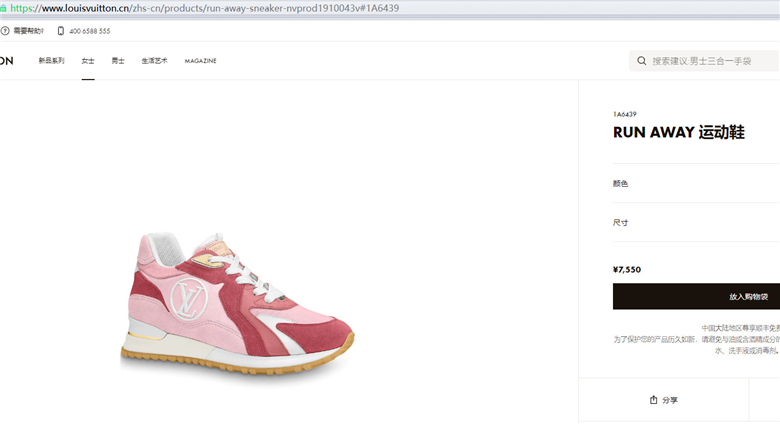This screenshot has width=780, height=424.
Task: Click the 400 6588 555 phone number
Action: [x=90, y=31]
